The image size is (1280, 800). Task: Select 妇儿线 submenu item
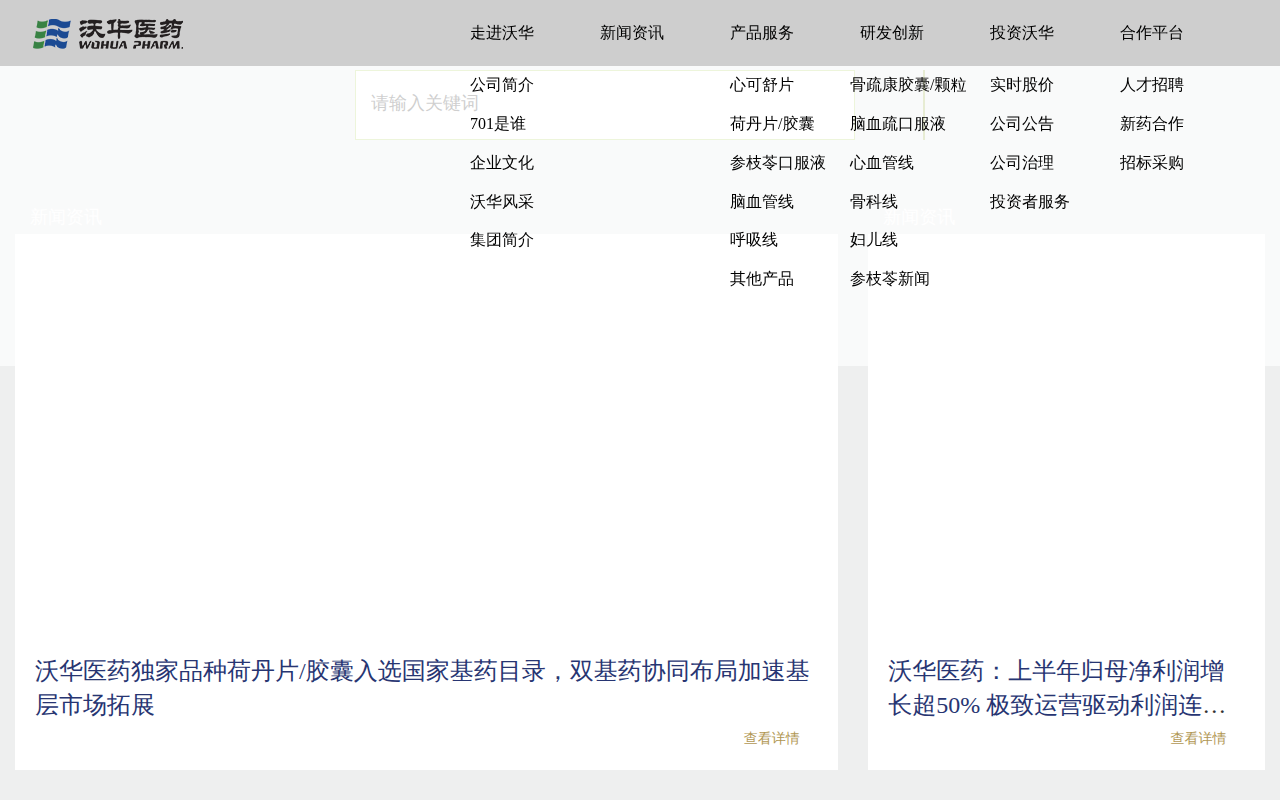click(x=874, y=240)
